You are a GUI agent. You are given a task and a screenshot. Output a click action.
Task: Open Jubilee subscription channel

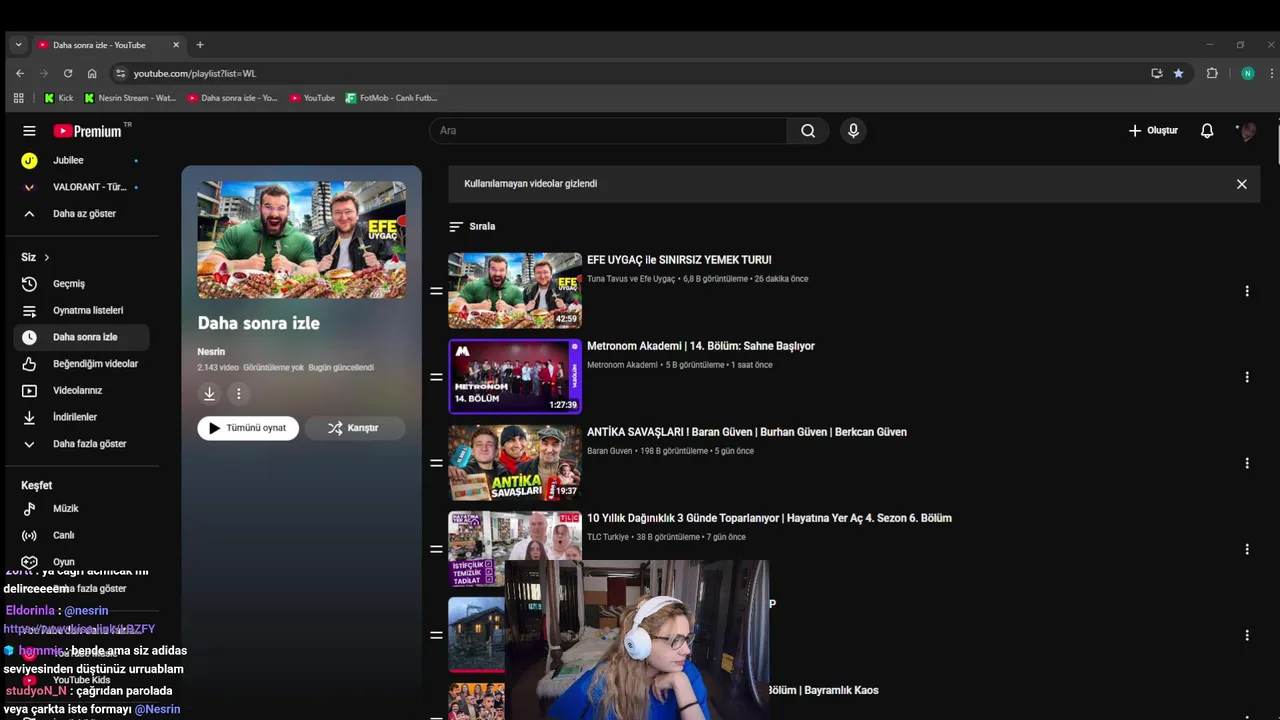82,161
